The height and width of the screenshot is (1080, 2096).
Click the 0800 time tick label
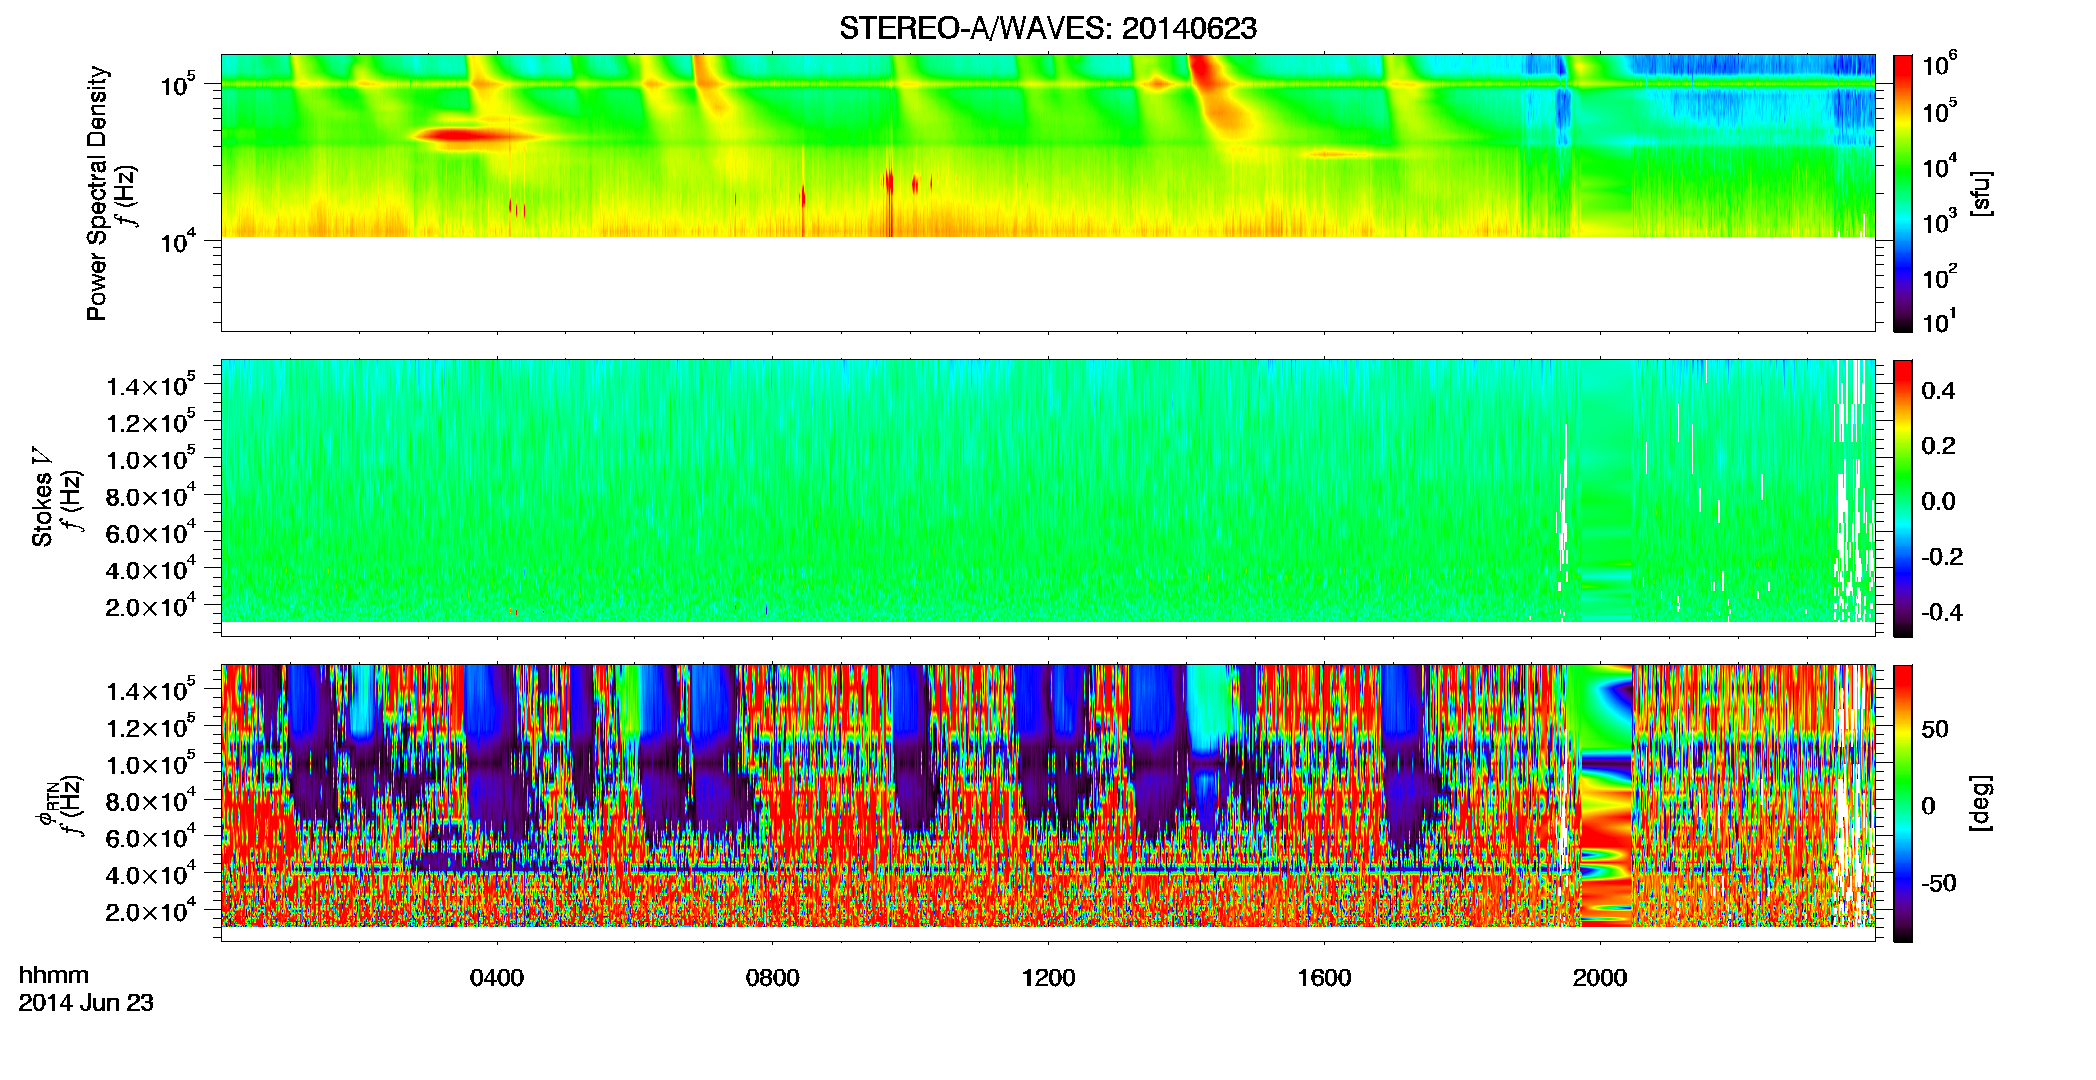click(x=772, y=977)
